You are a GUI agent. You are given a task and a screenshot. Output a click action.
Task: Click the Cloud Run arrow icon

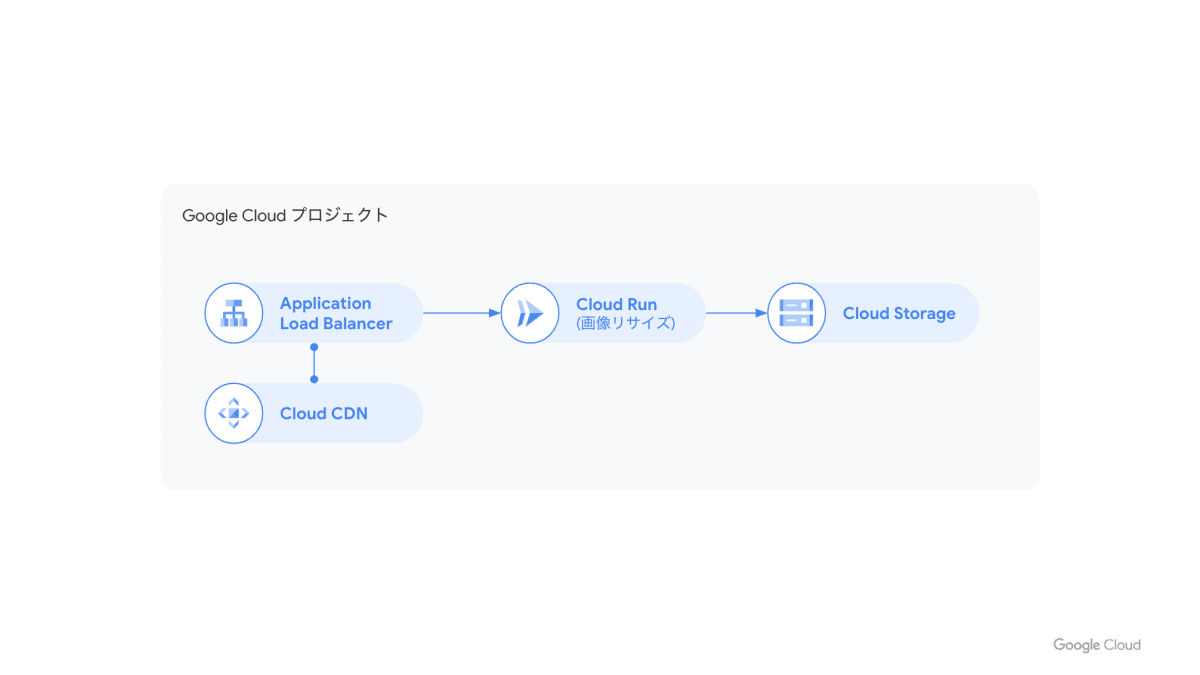point(530,313)
